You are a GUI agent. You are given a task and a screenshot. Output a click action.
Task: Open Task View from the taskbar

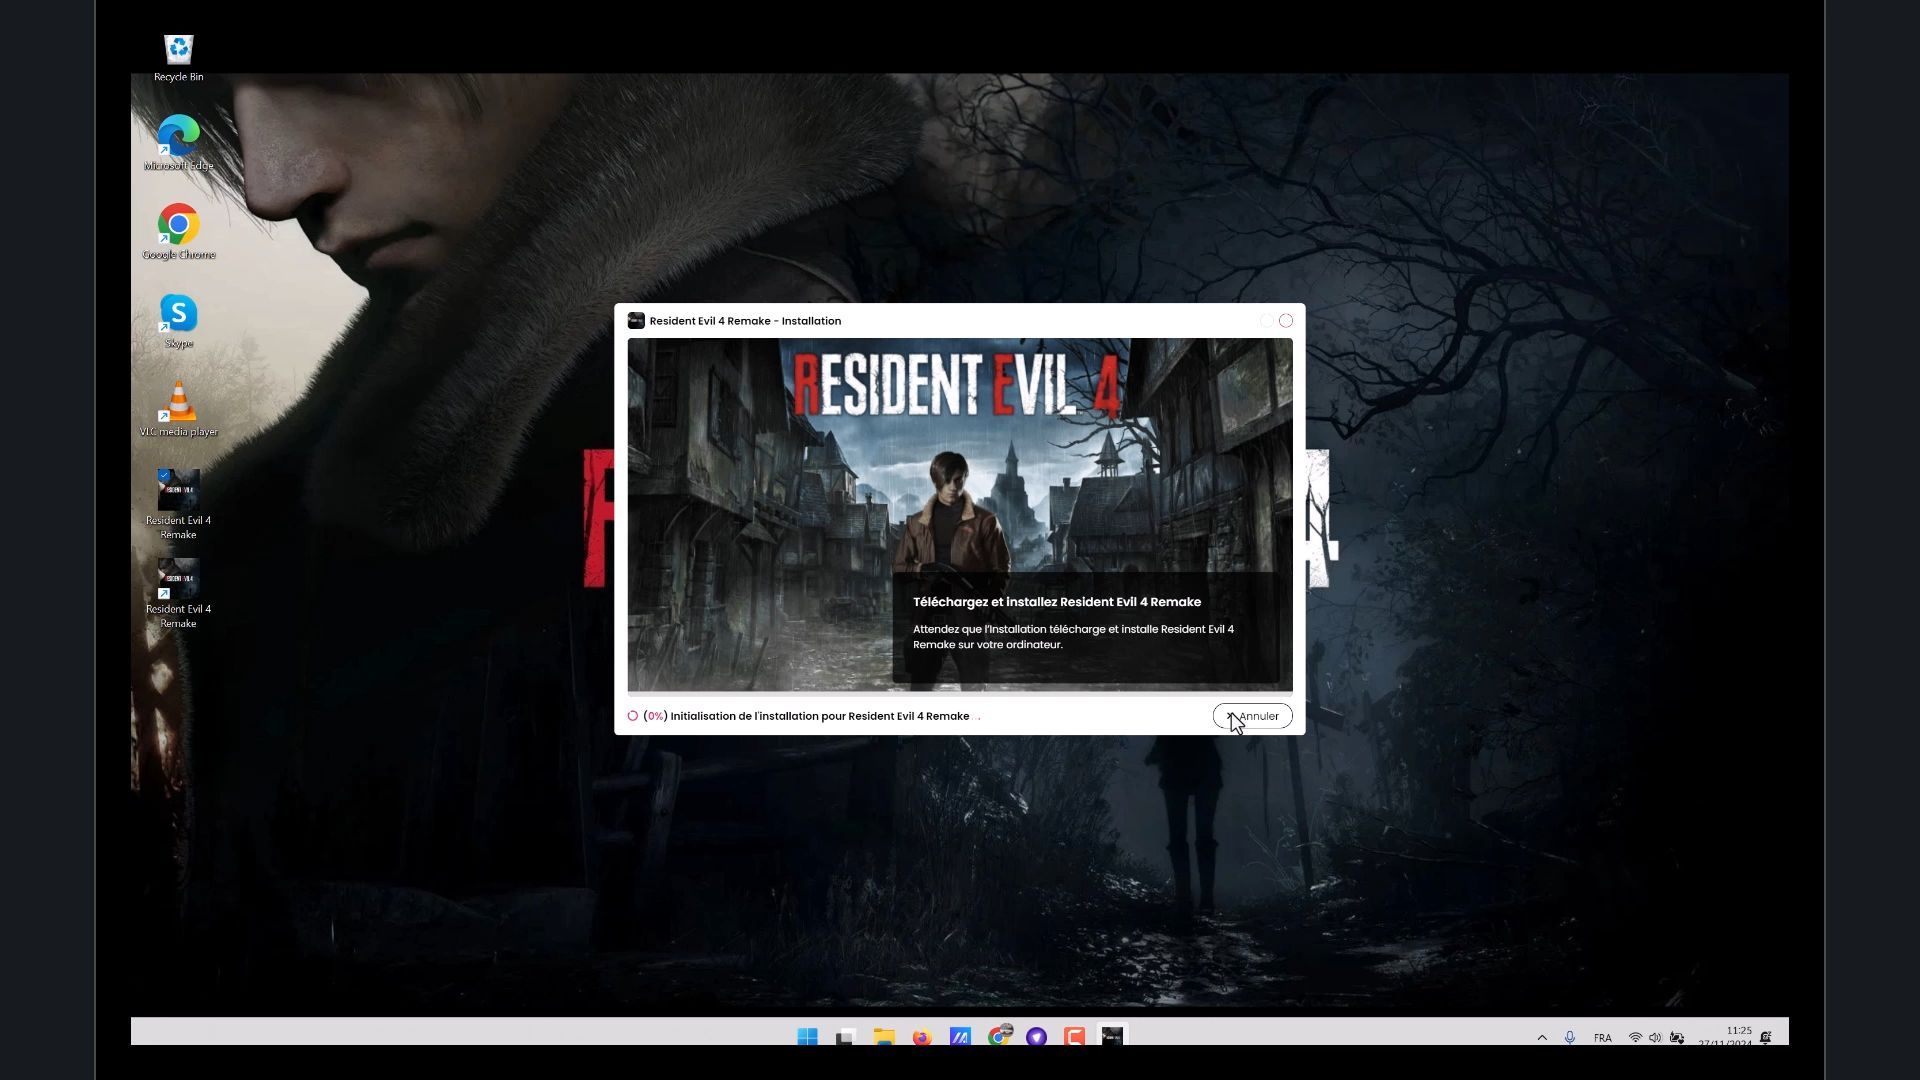[845, 1036]
